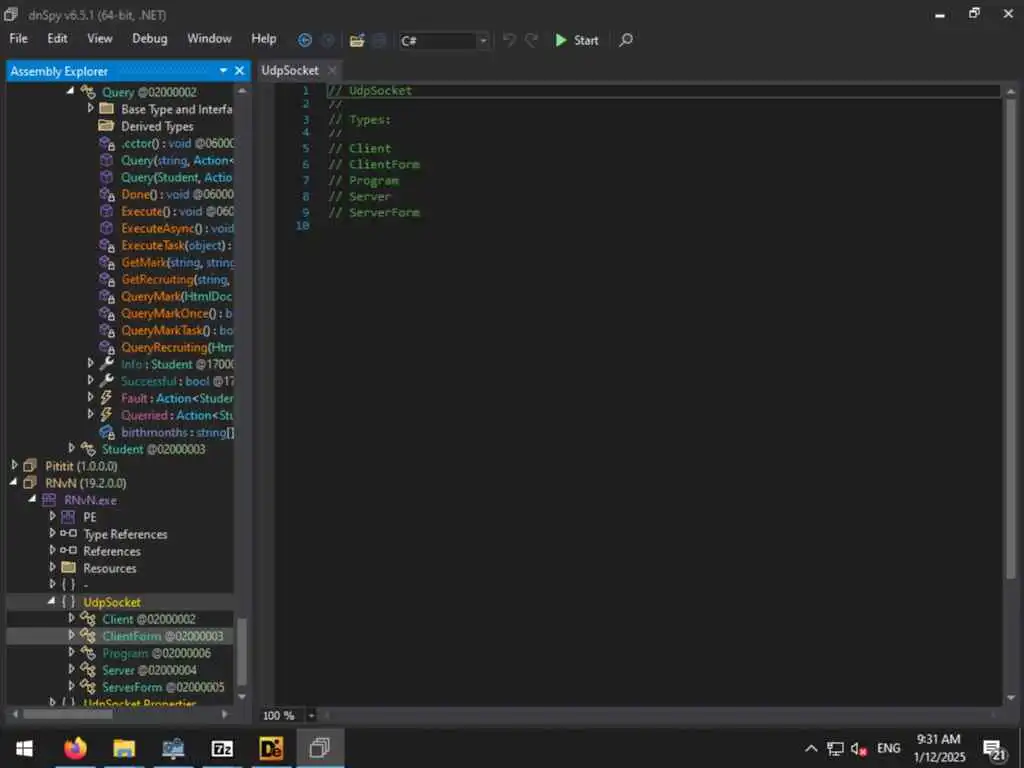
Task: Select the QueryRecruiting method
Action: pos(177,347)
